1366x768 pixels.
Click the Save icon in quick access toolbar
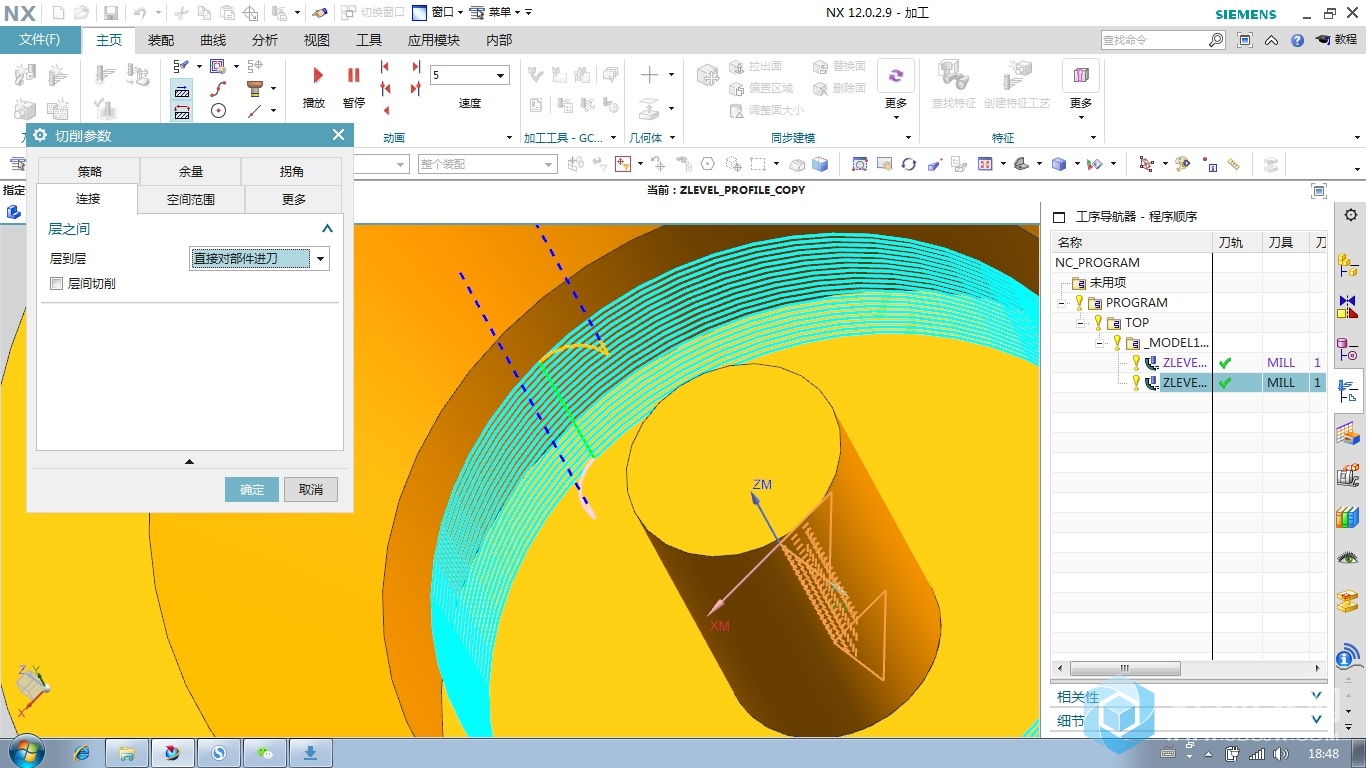coord(111,13)
